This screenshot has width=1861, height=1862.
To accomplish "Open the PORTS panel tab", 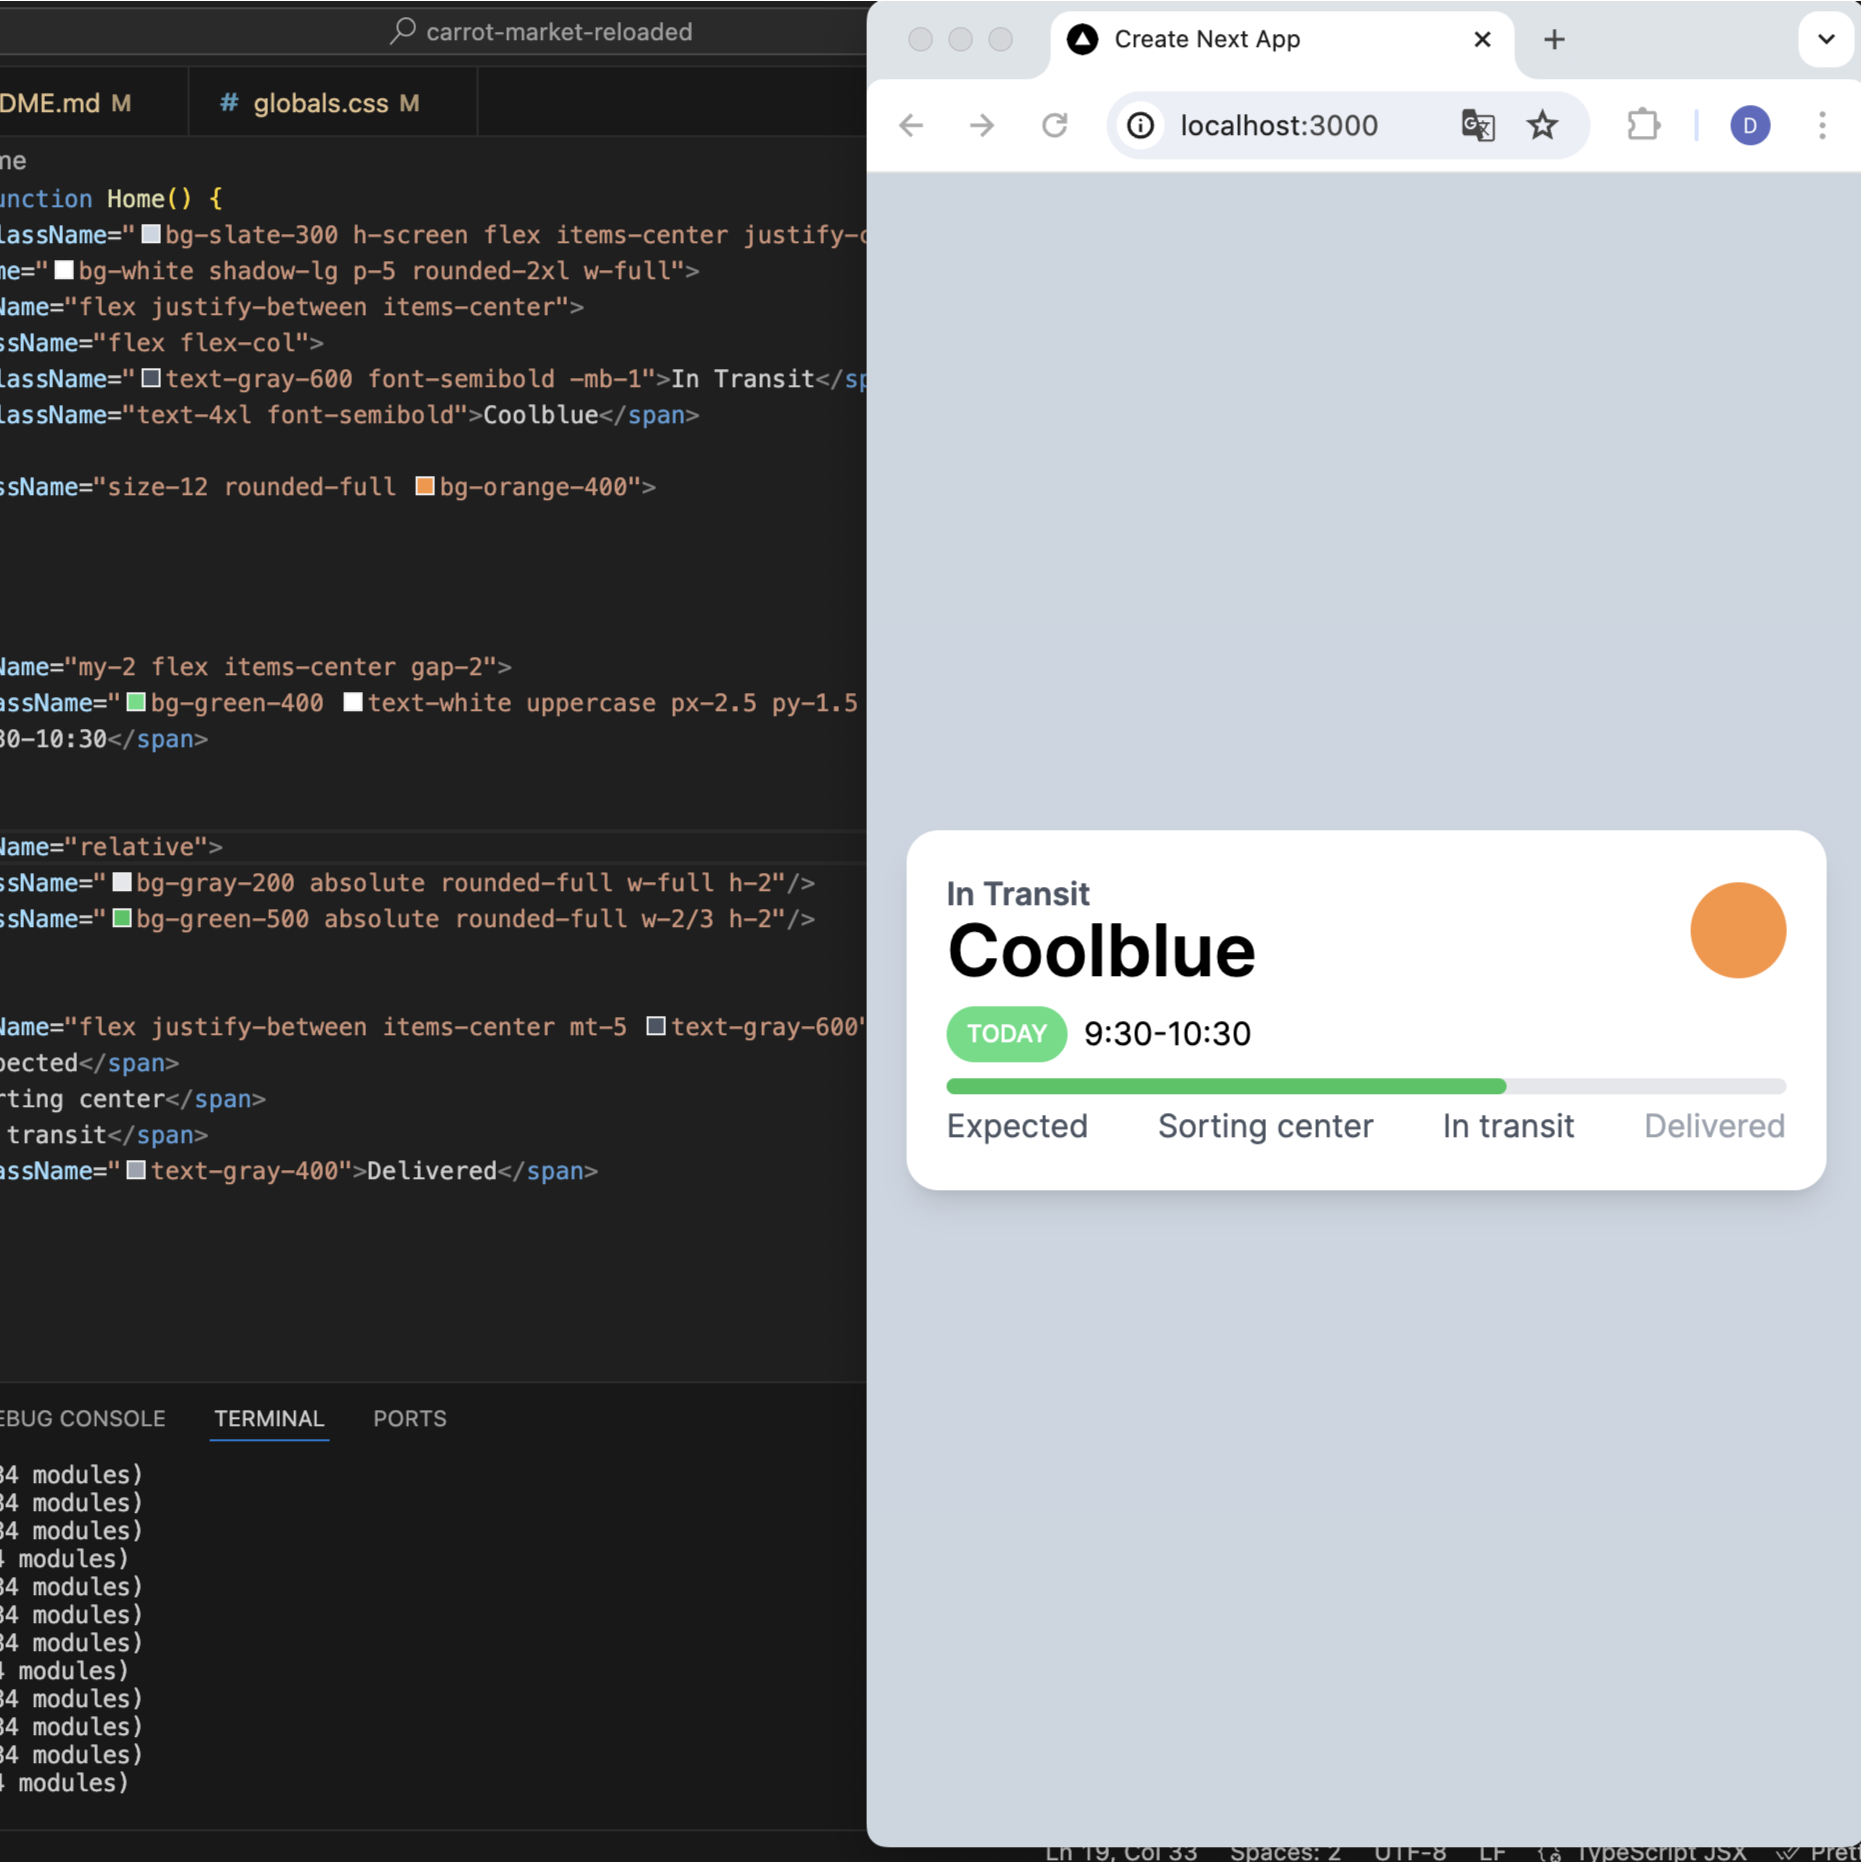I will (410, 1418).
